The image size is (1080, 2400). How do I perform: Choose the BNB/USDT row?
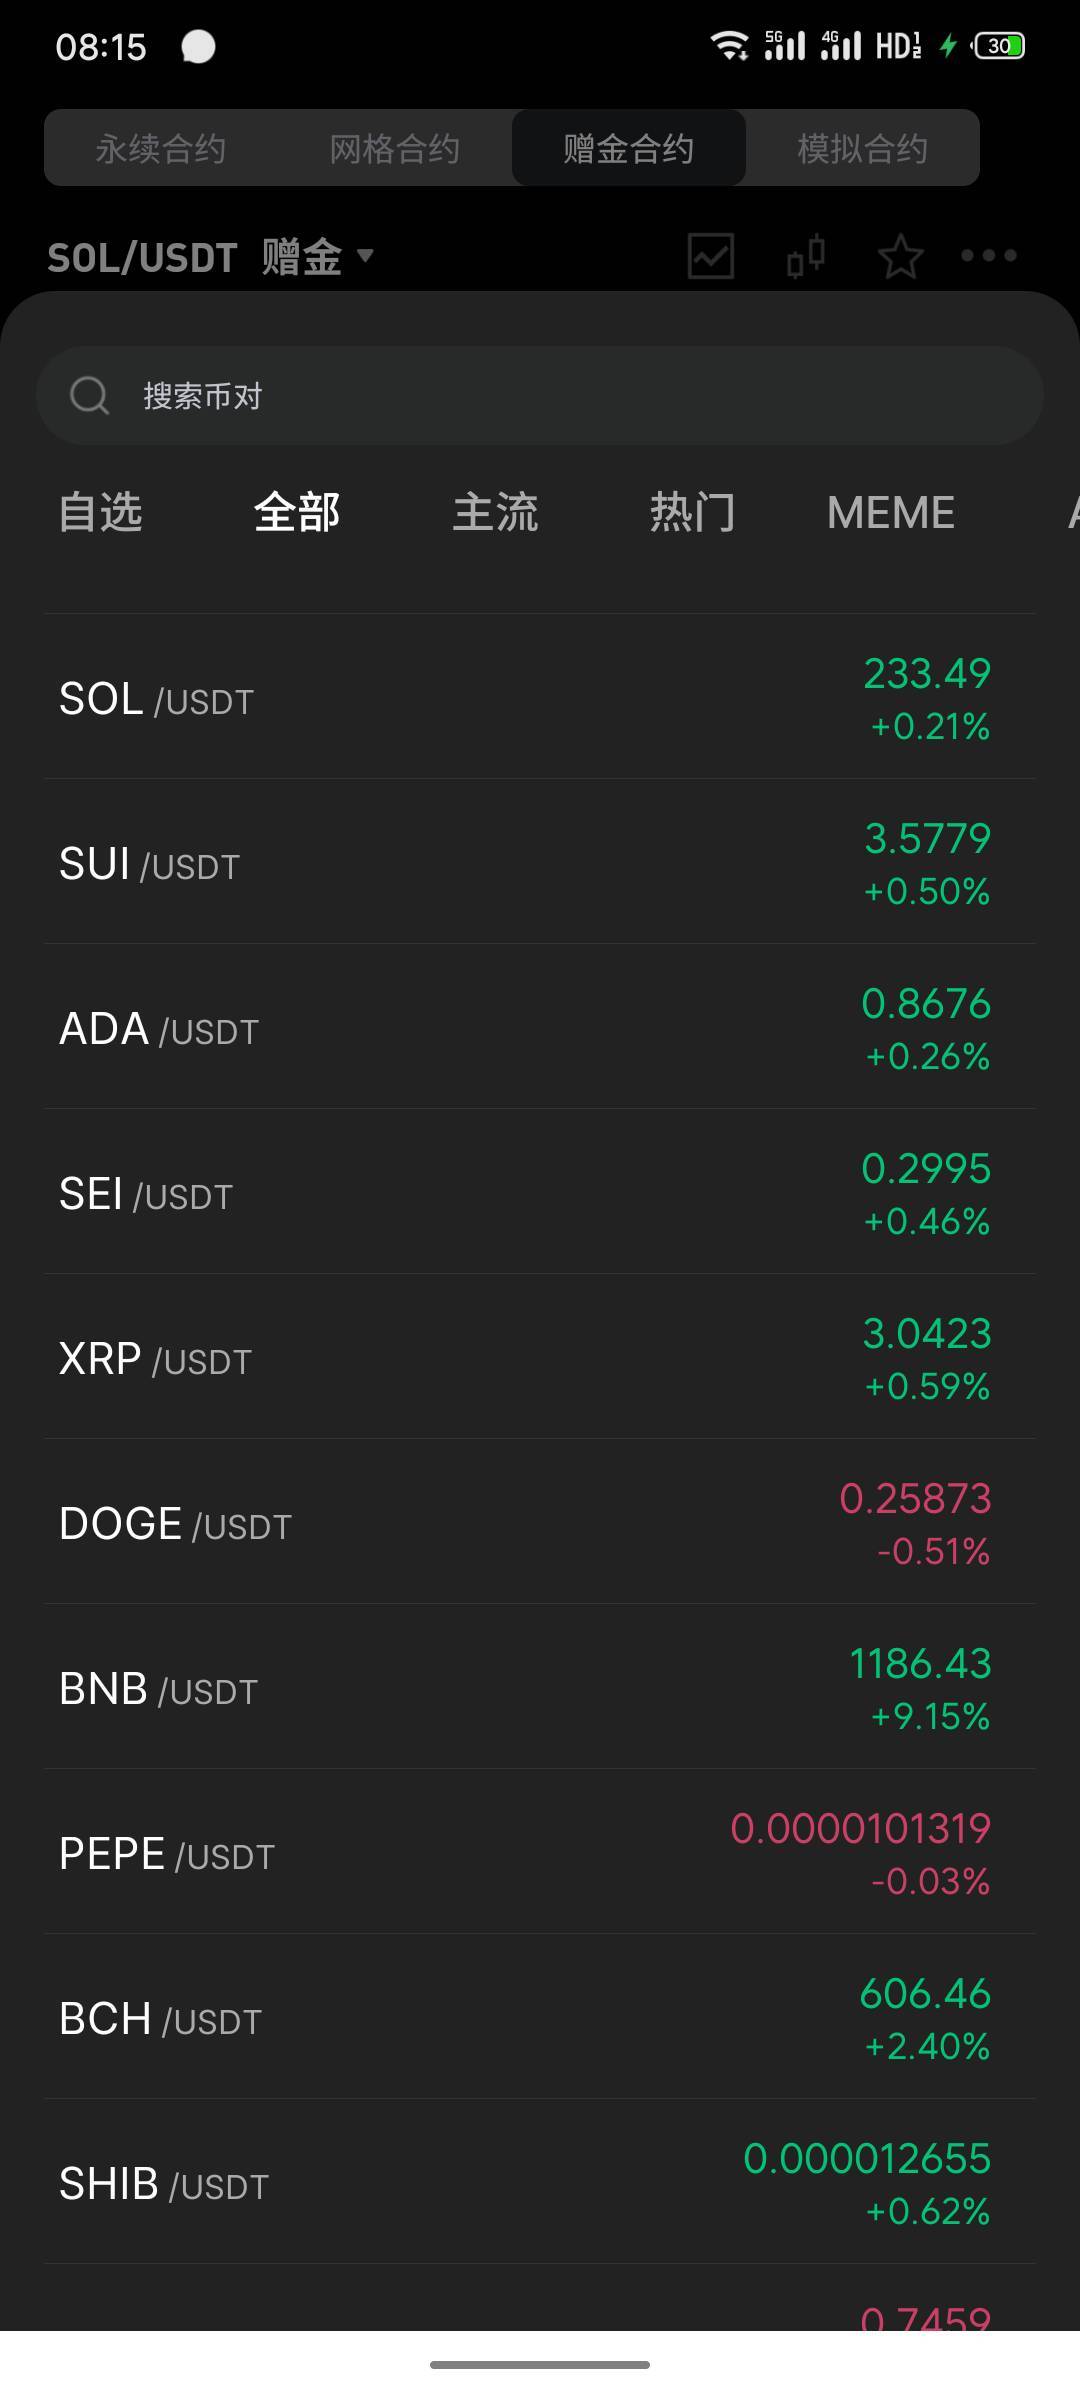tap(540, 1687)
